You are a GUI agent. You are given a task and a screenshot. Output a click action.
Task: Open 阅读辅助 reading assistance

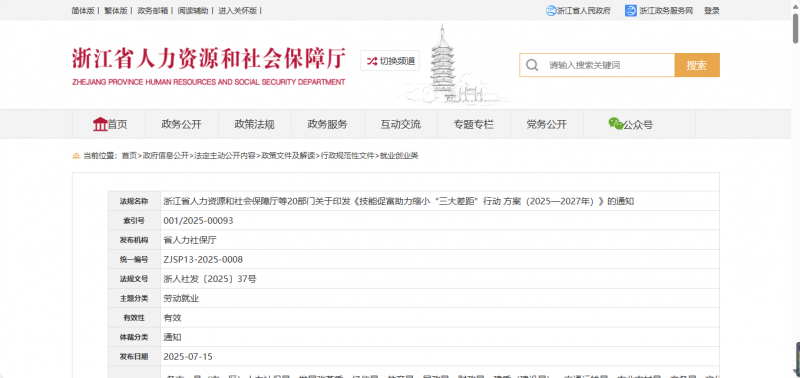tap(193, 11)
